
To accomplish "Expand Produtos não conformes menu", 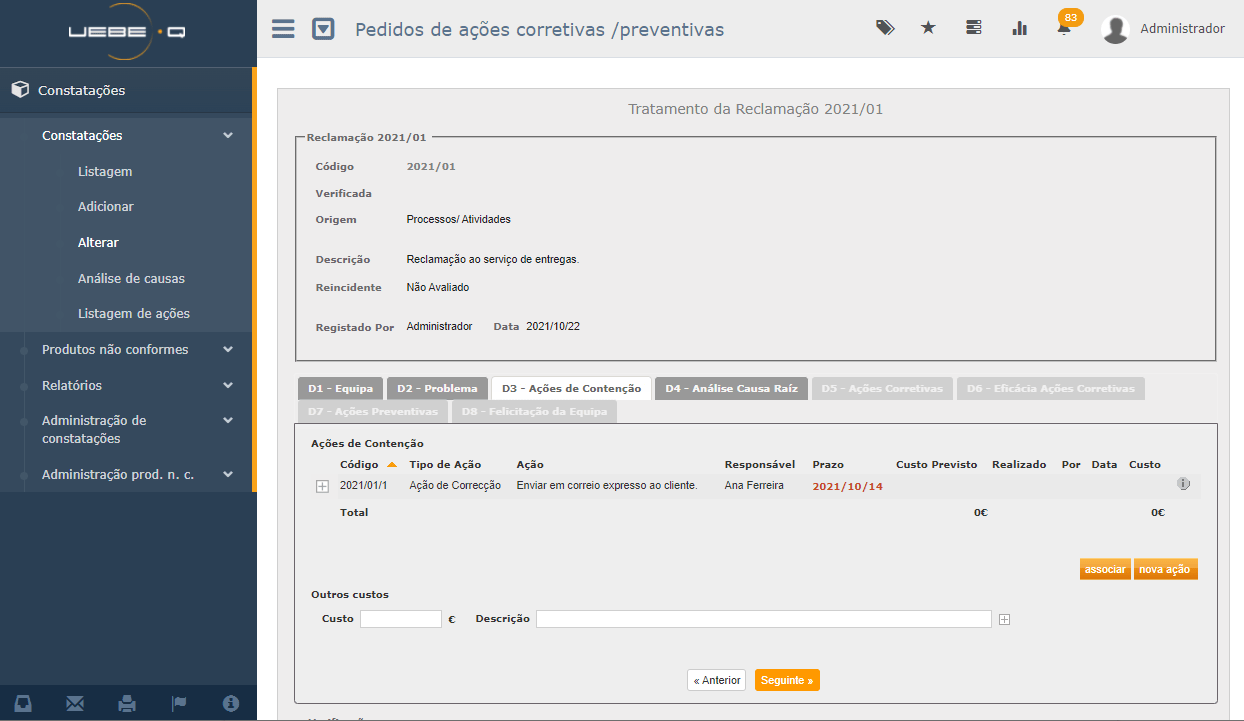I will [115, 349].
